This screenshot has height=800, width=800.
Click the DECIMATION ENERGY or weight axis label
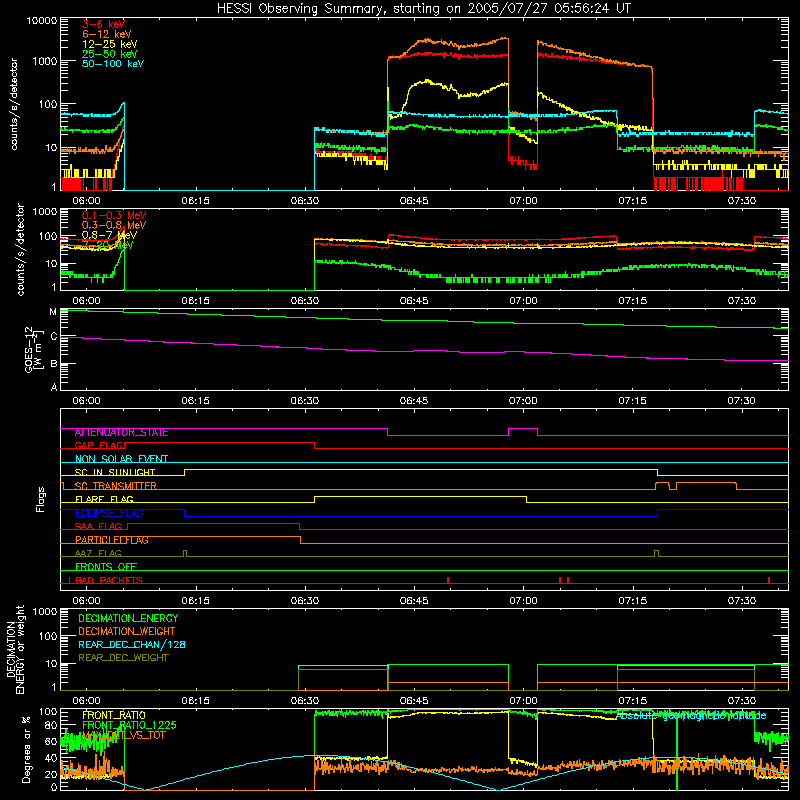tap(15, 650)
